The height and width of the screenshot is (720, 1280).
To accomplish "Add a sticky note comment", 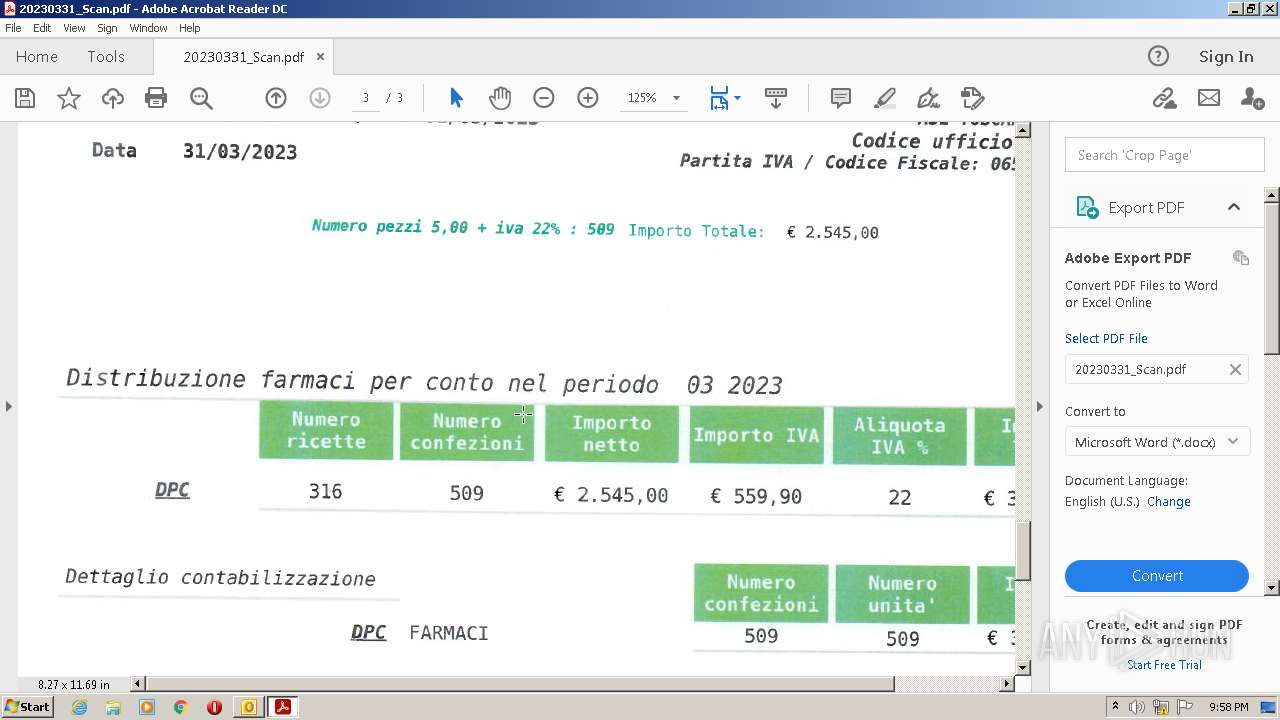I will [x=841, y=98].
